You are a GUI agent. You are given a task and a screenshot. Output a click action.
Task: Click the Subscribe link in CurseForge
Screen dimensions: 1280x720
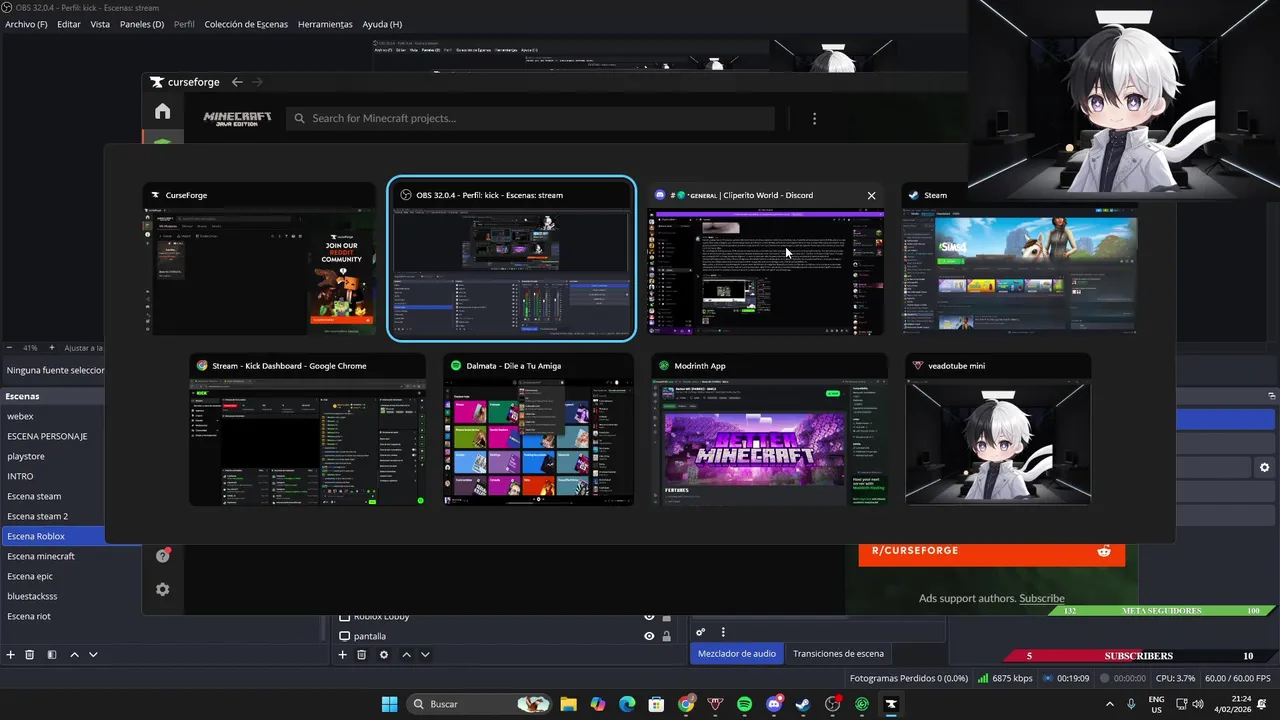pyautogui.click(x=1042, y=598)
